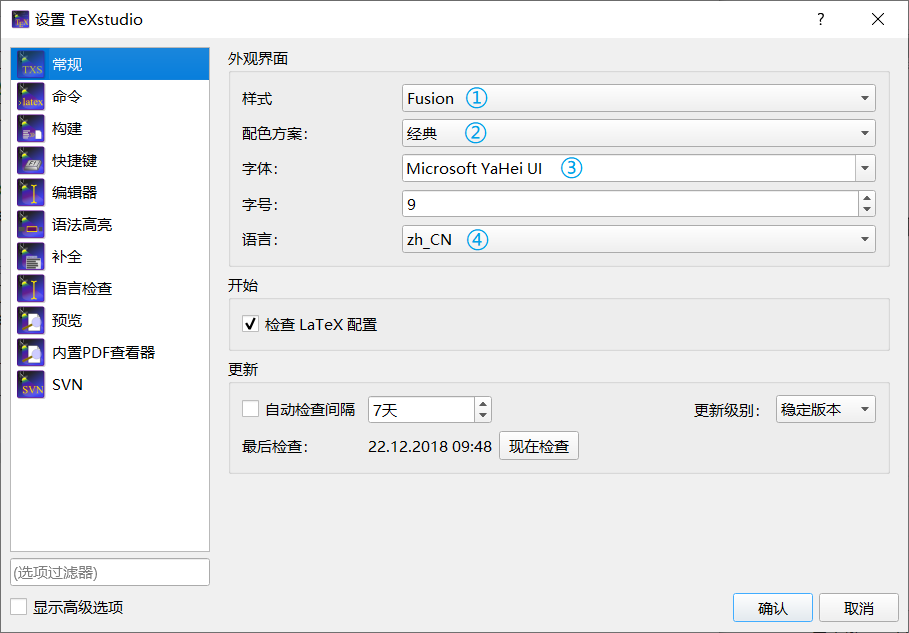Click the SVN icon
Screen dimensions: 909x633
tap(31, 384)
